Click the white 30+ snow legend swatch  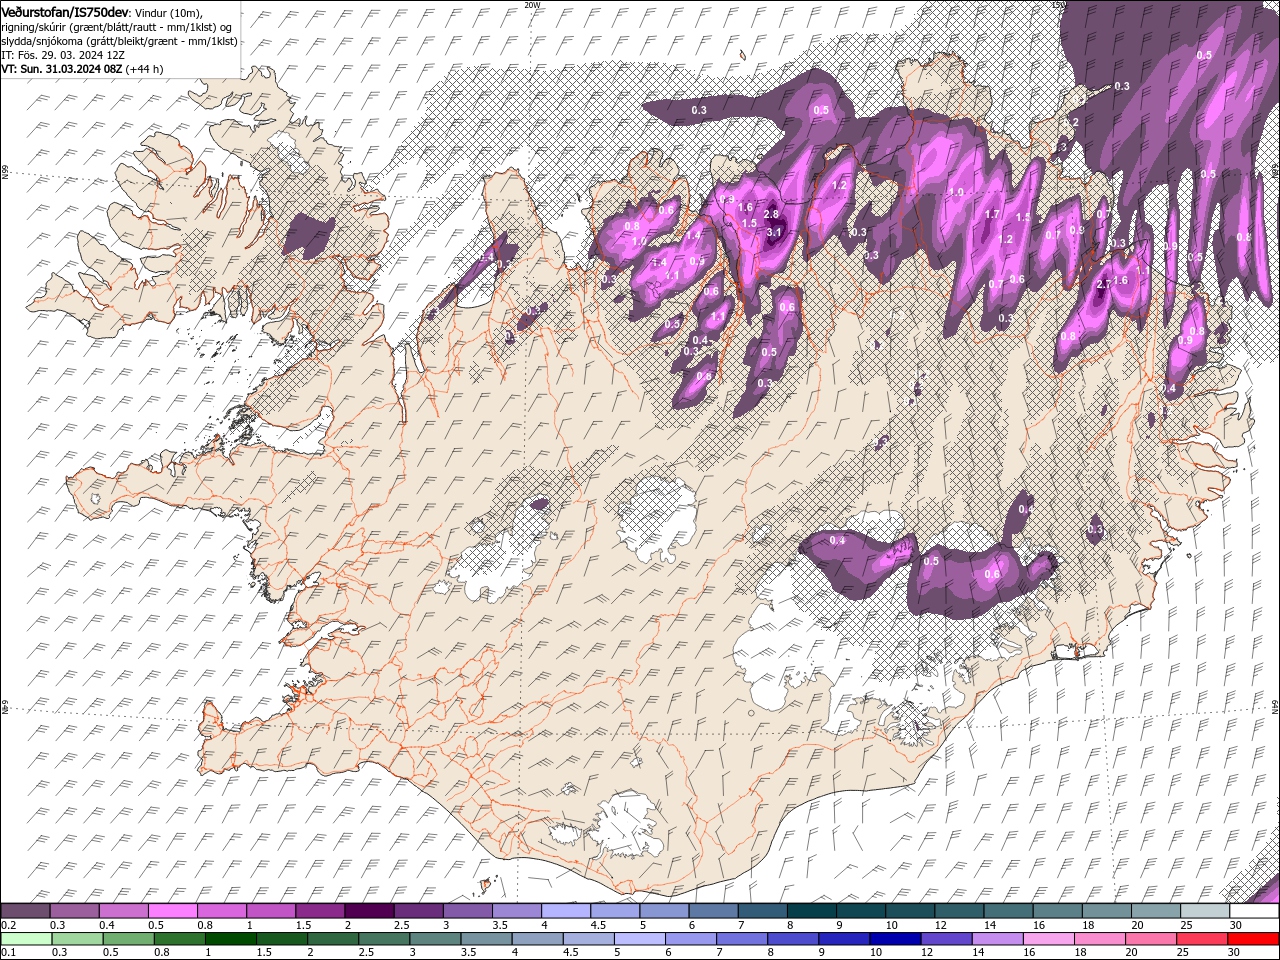point(1254,911)
